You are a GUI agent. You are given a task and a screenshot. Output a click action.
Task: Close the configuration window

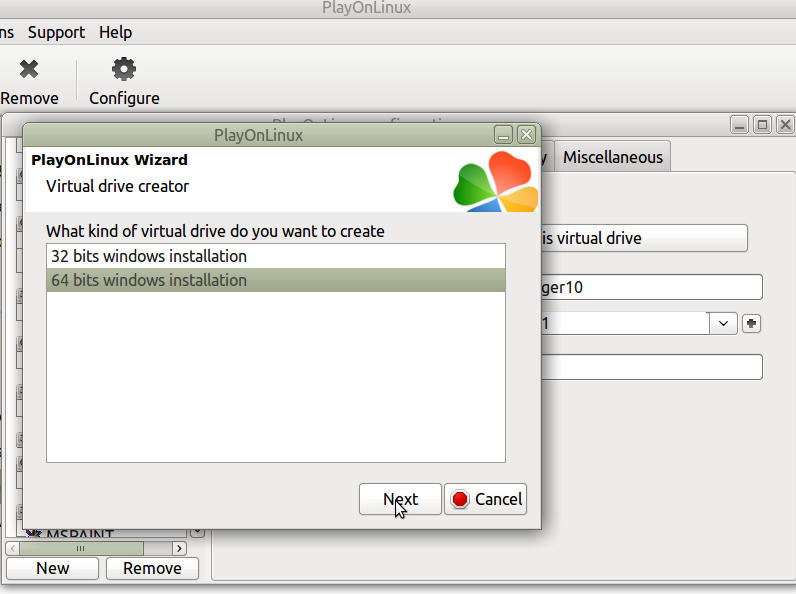(785, 124)
